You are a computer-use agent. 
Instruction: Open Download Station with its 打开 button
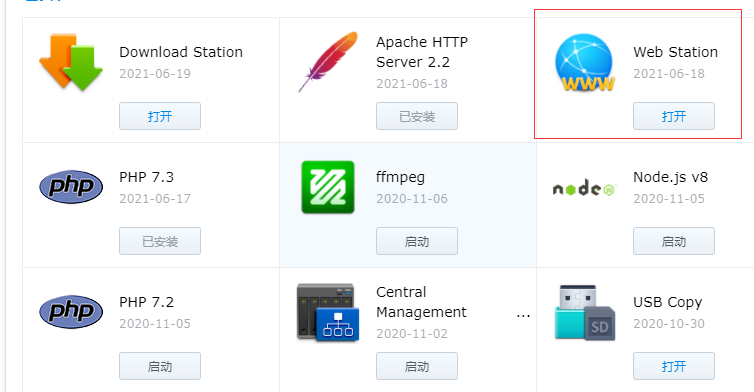[160, 116]
